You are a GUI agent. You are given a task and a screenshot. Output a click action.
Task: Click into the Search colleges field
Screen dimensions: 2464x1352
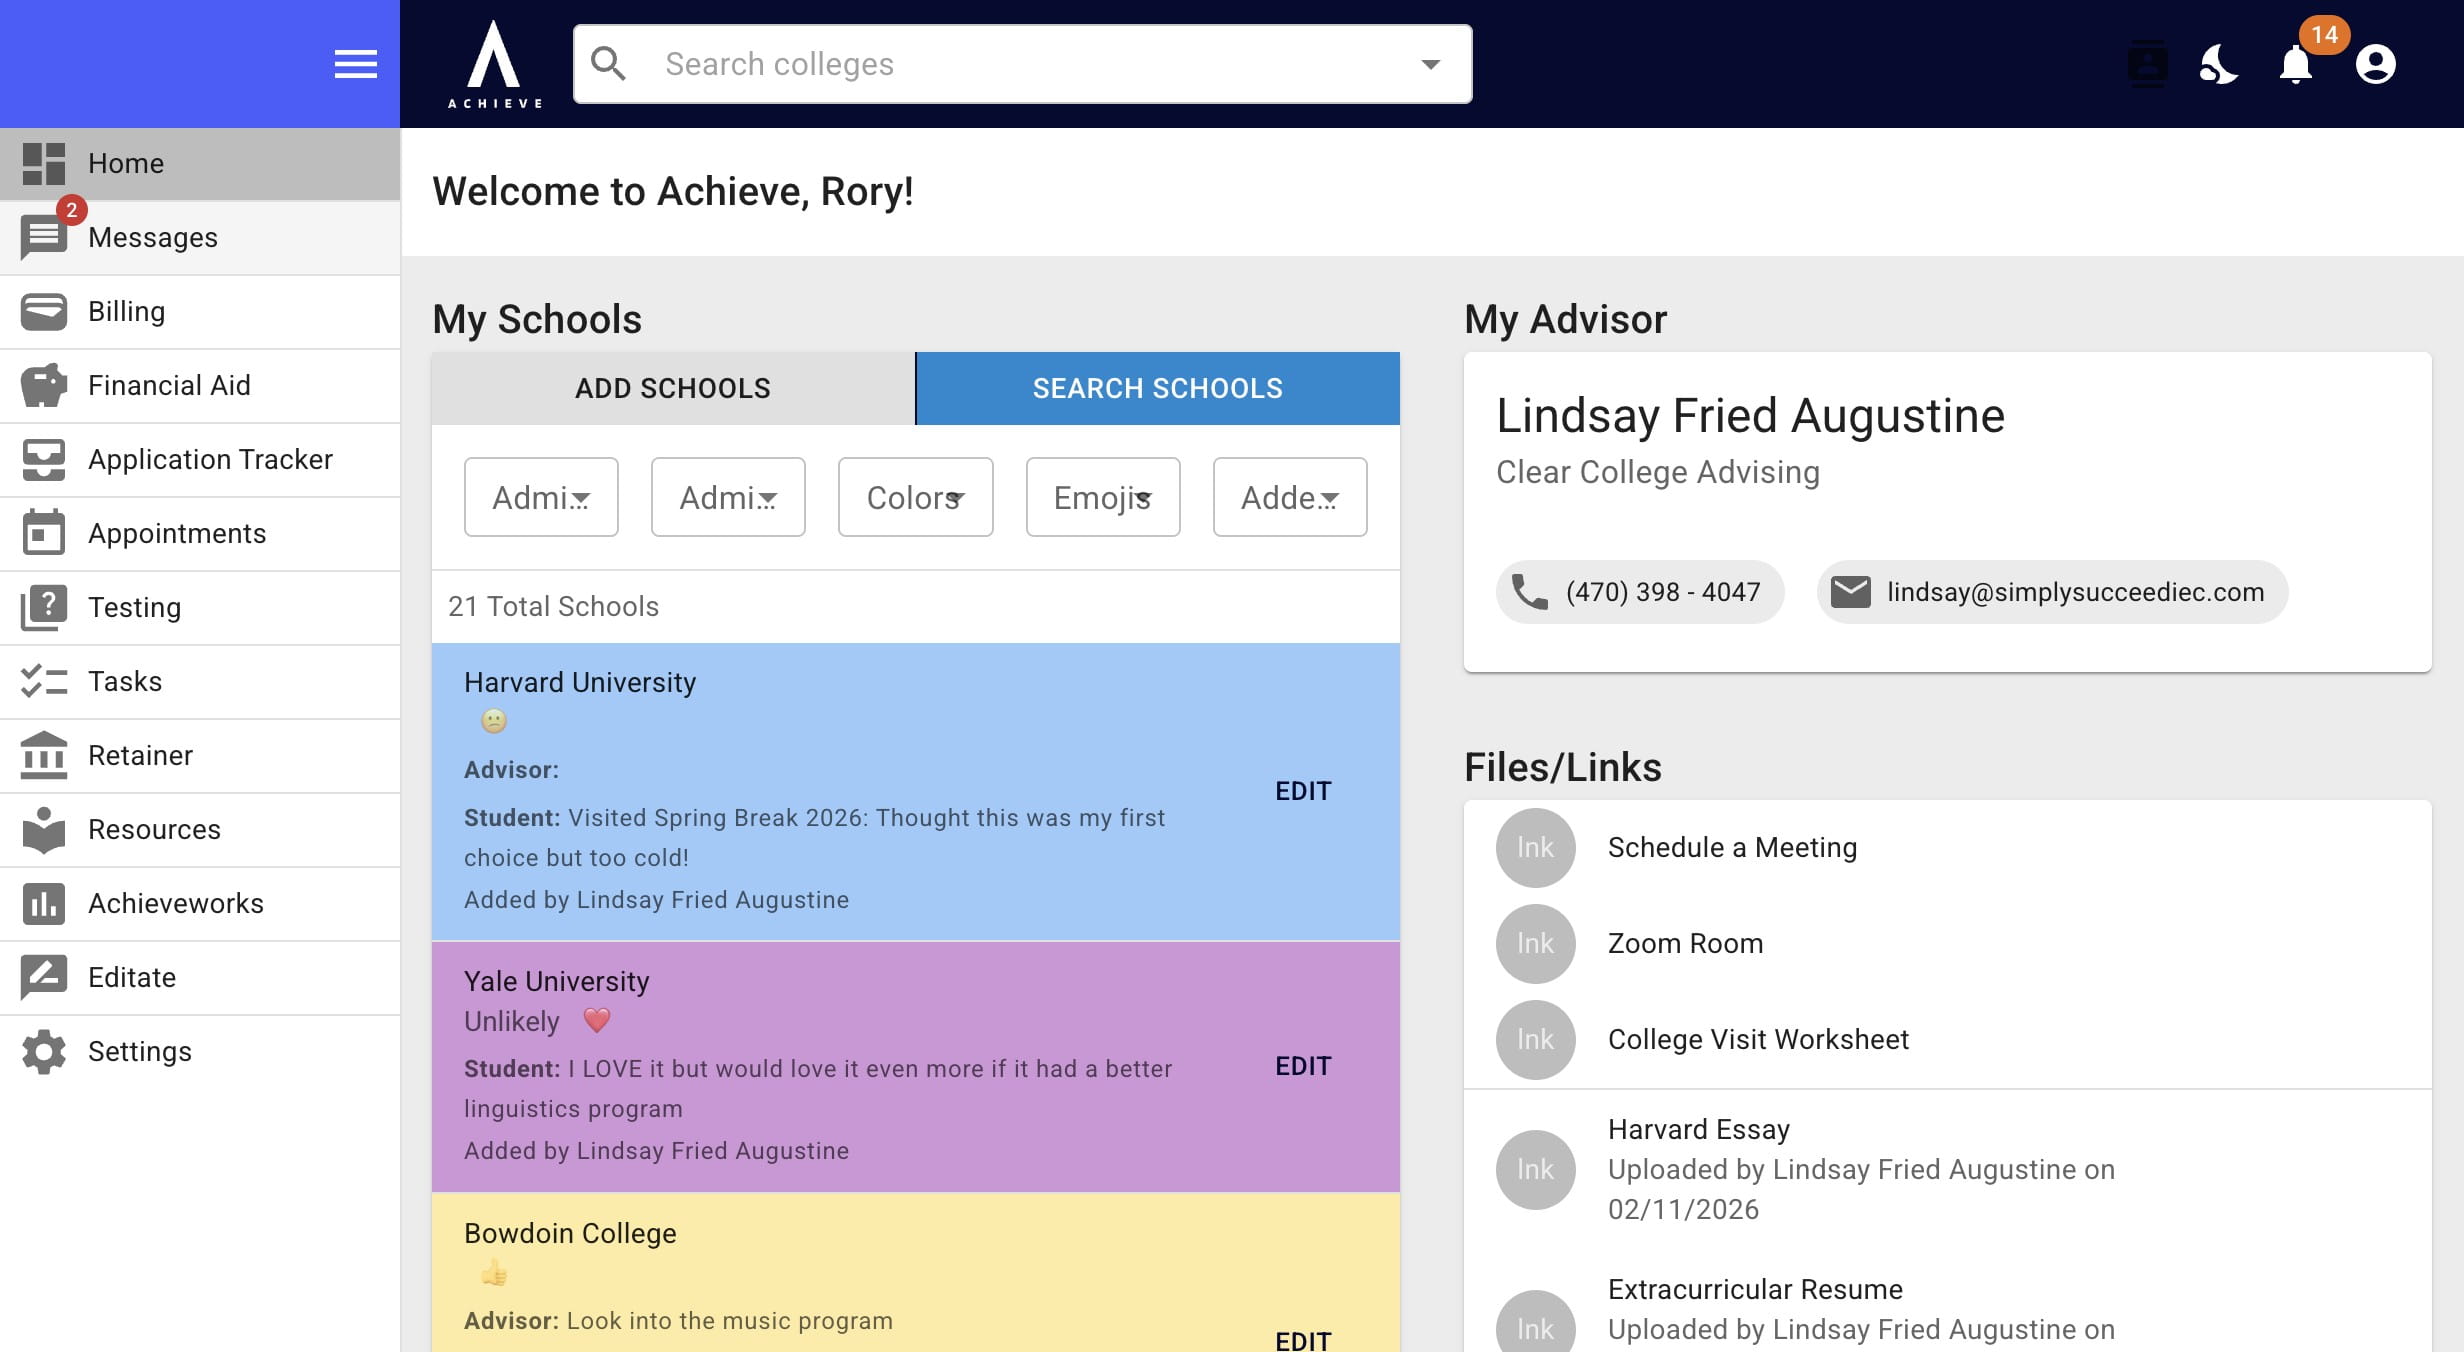pos(1022,64)
